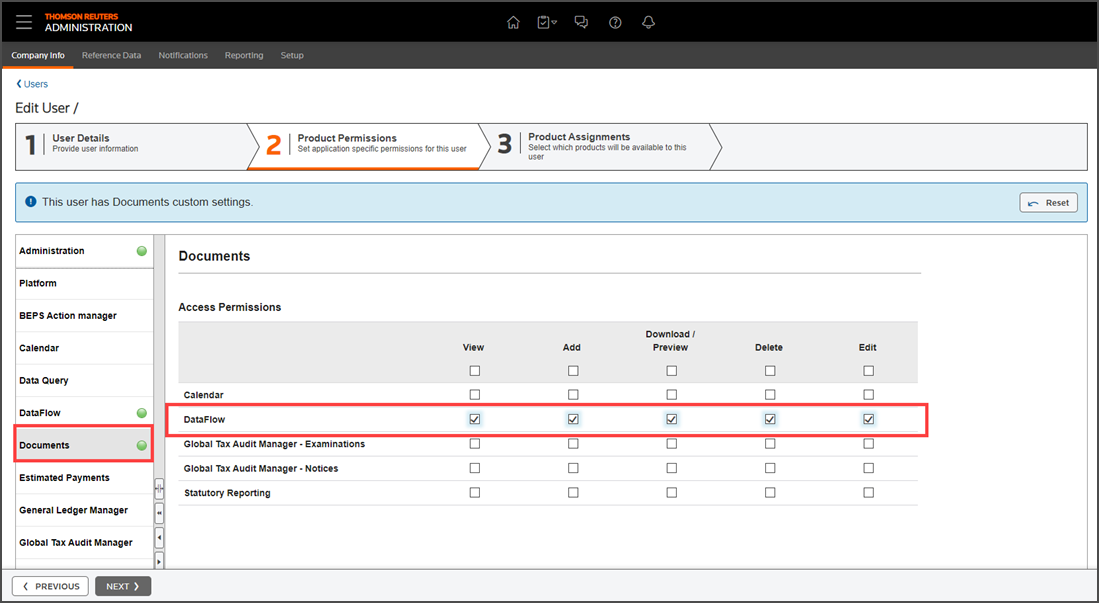The width and height of the screenshot is (1099, 603).
Task: Check Calendar Add permission checkbox
Action: (x=573, y=395)
